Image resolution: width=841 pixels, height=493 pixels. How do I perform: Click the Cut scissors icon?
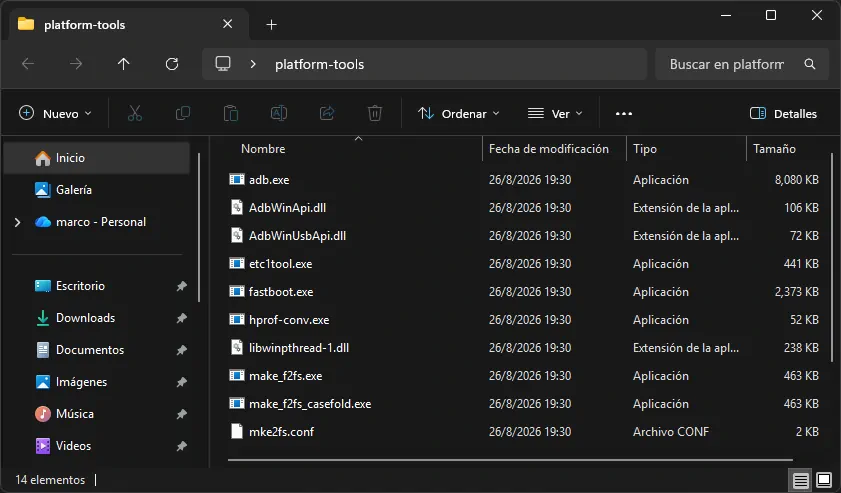coord(135,113)
